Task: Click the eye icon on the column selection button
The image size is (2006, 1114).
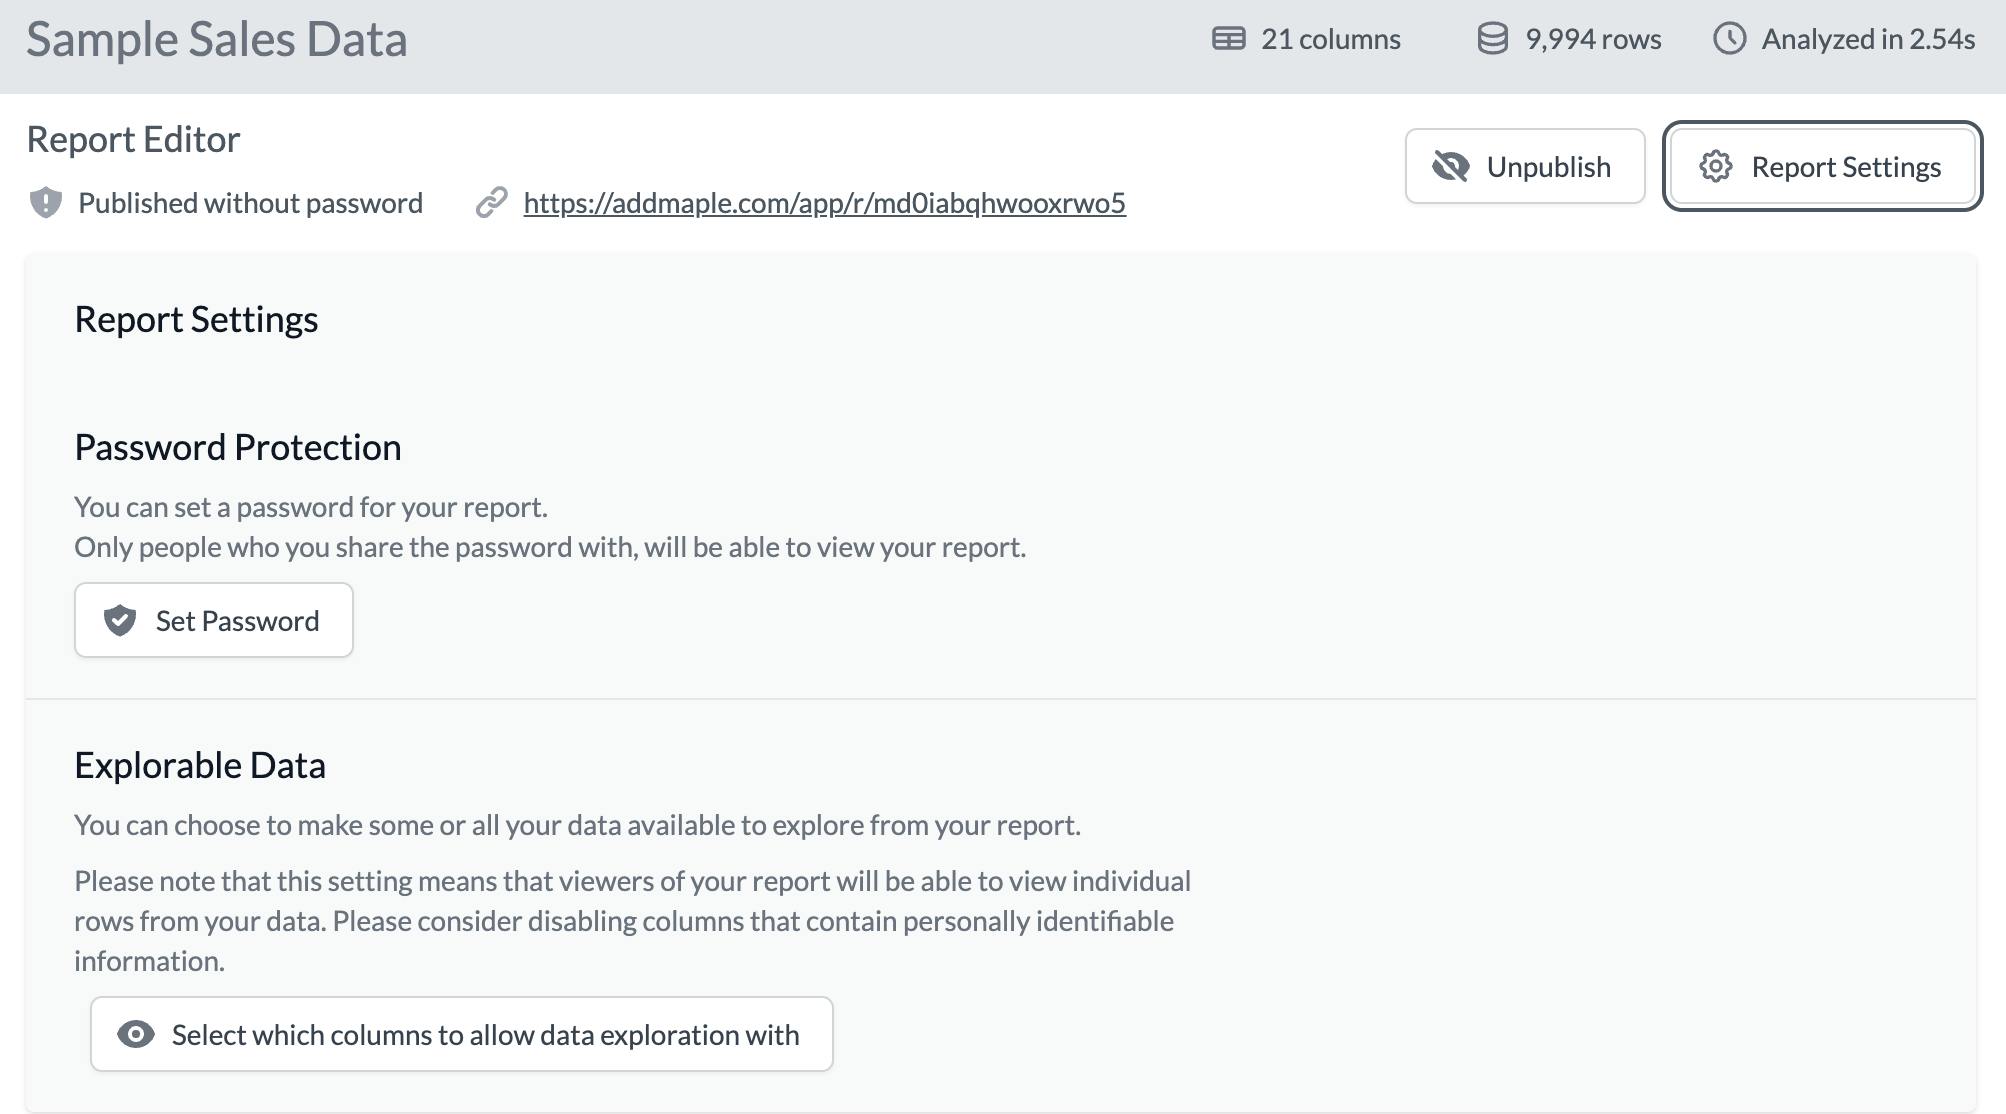Action: pos(136,1034)
